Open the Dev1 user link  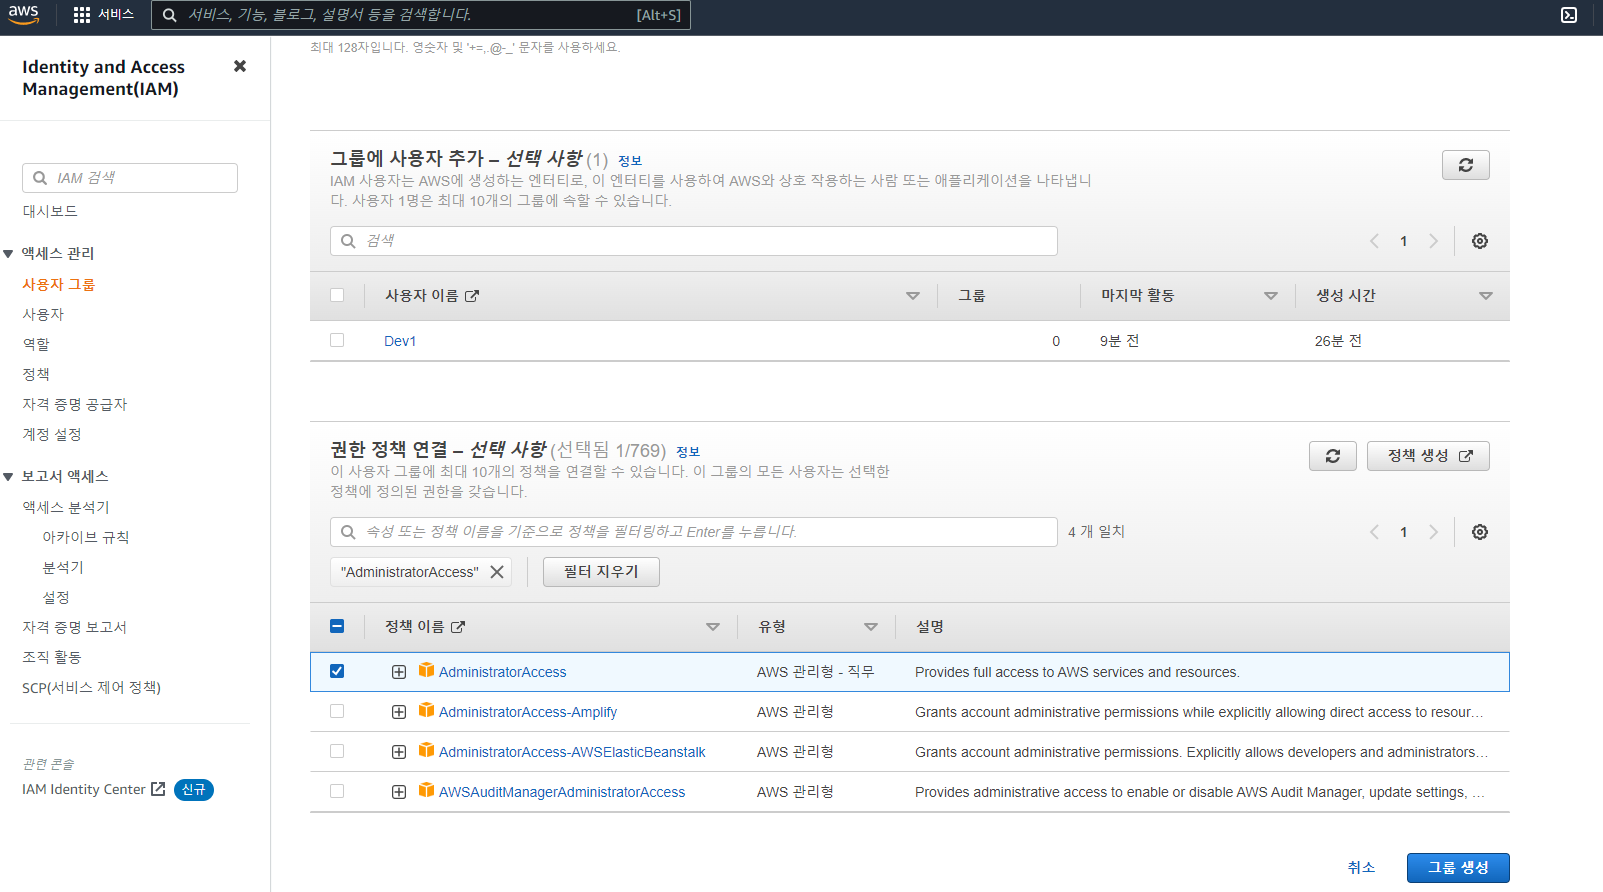click(400, 341)
